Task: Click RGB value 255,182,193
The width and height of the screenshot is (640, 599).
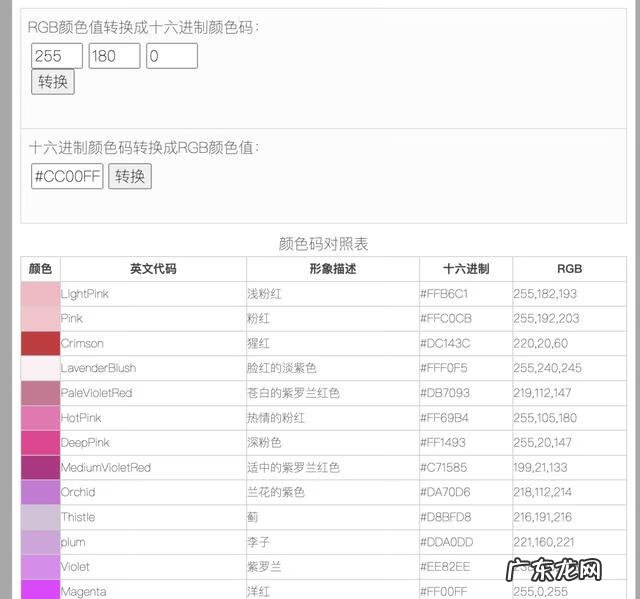Action: coord(545,294)
